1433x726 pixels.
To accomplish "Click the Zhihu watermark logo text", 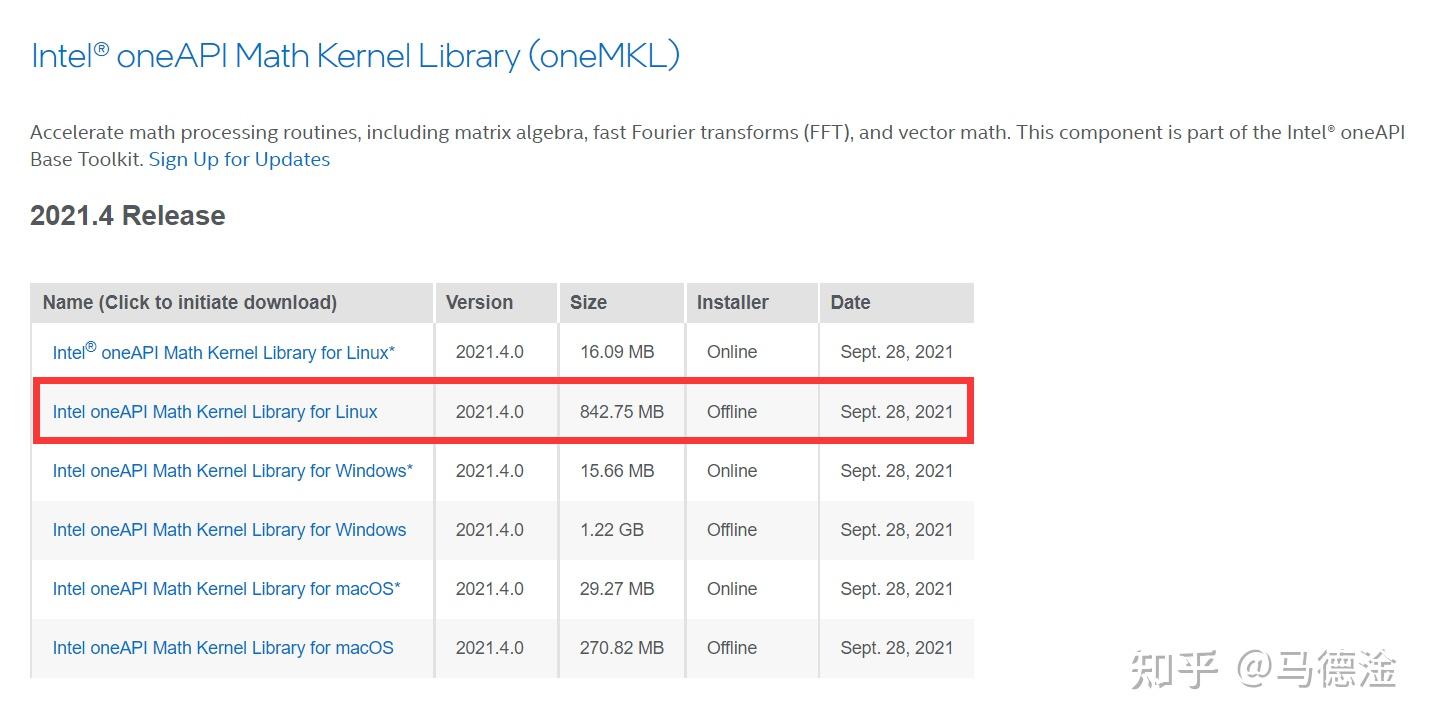I will 1176,670.
